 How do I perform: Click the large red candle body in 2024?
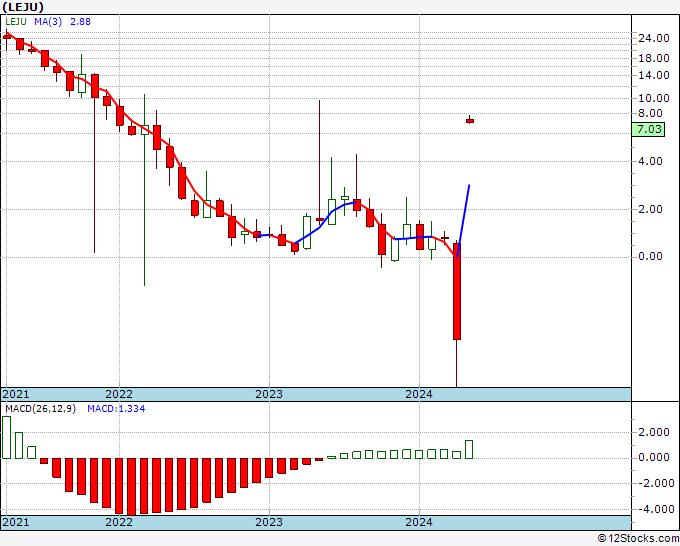(x=457, y=291)
